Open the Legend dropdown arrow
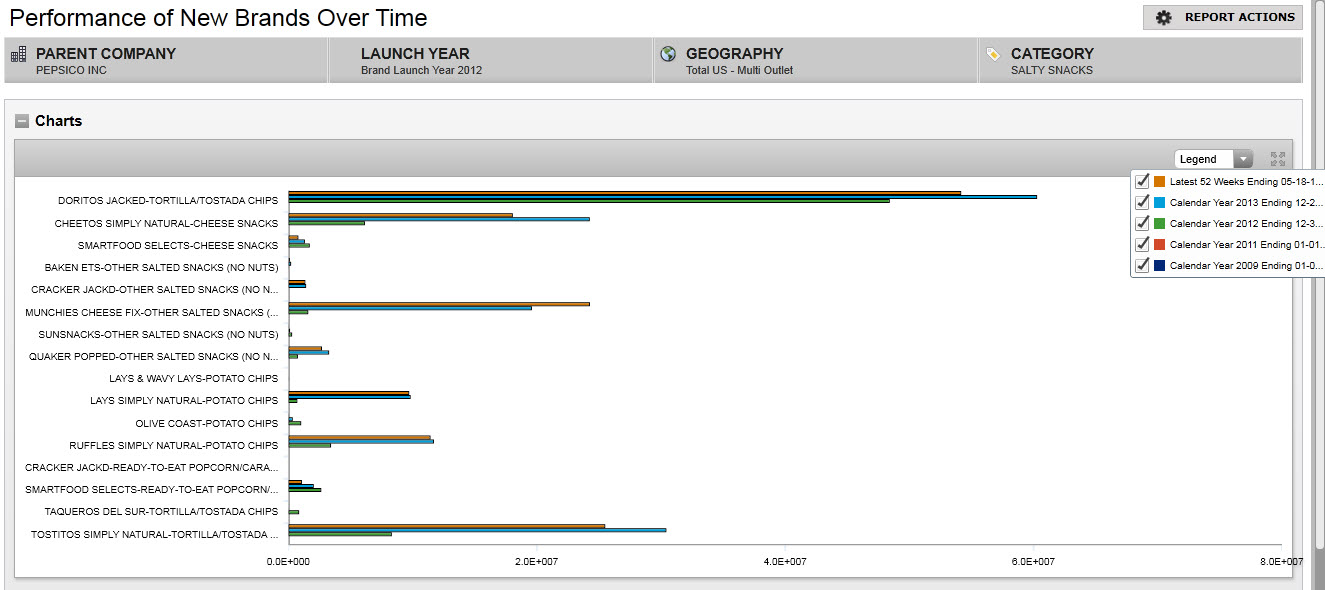 click(x=1243, y=159)
